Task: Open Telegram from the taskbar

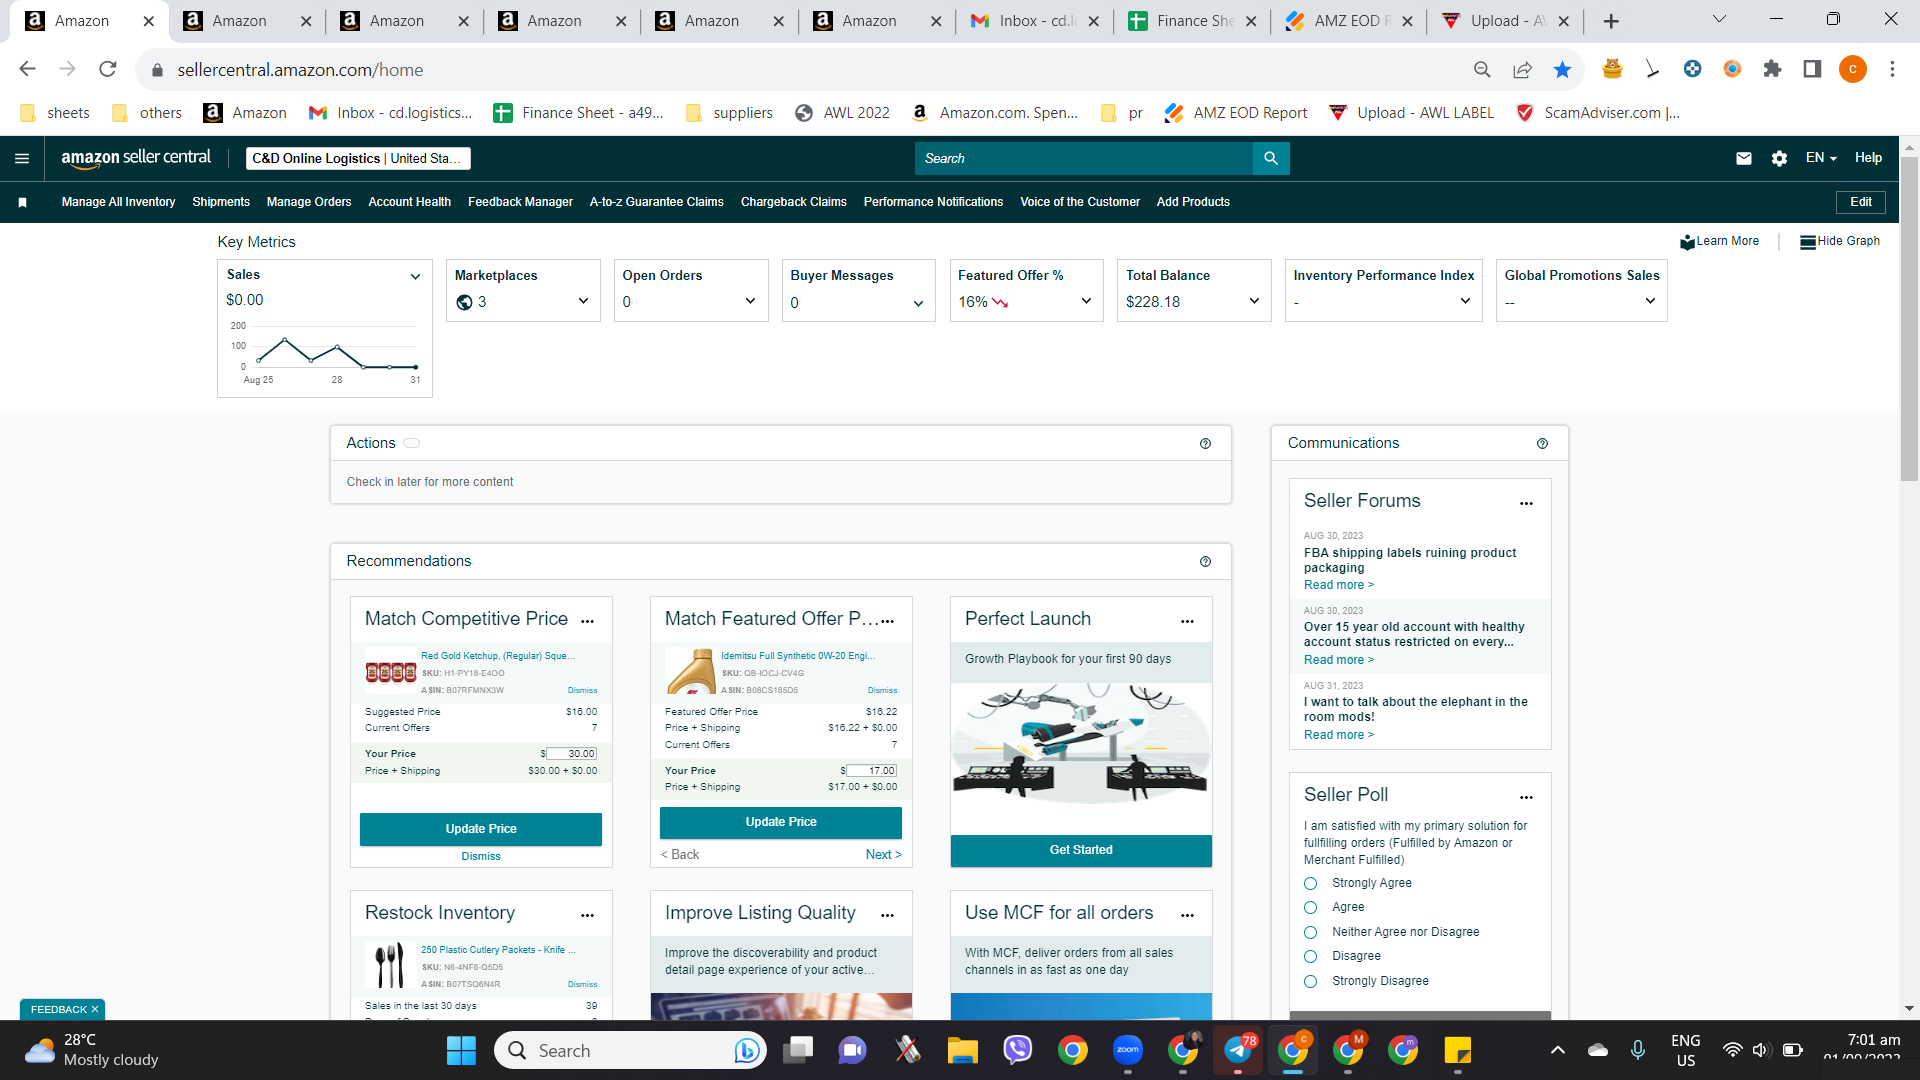Action: click(1238, 1050)
